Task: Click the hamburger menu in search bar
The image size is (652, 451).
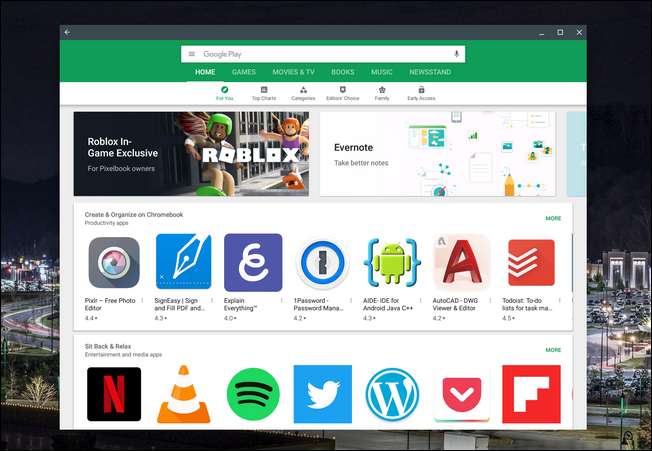Action: [x=192, y=54]
